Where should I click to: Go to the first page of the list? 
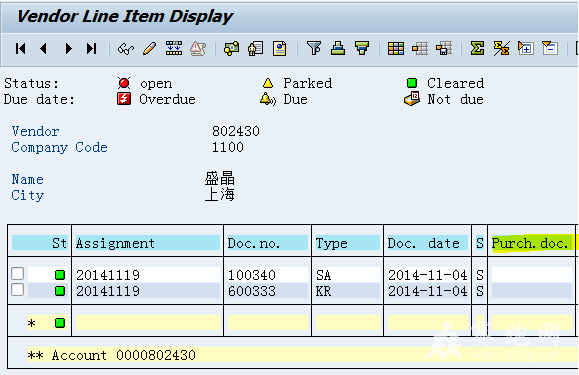point(21,48)
